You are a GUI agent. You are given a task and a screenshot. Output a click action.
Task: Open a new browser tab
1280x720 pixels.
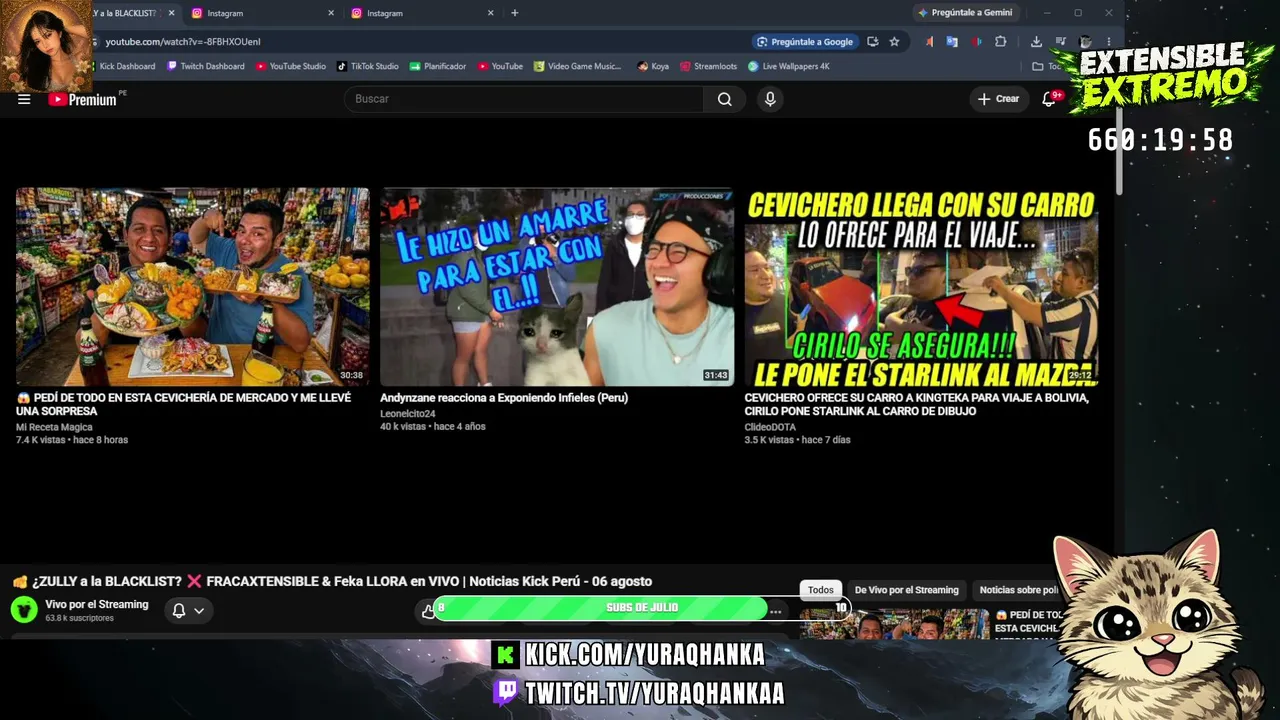pyautogui.click(x=515, y=13)
